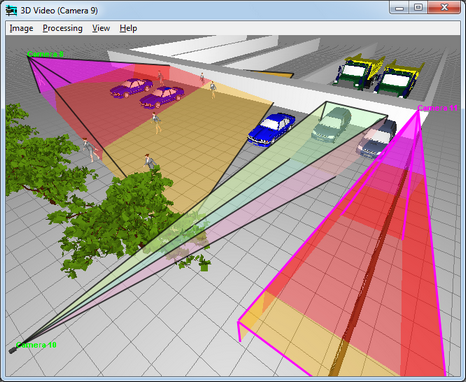Click the left green and yellow truck

click(359, 72)
